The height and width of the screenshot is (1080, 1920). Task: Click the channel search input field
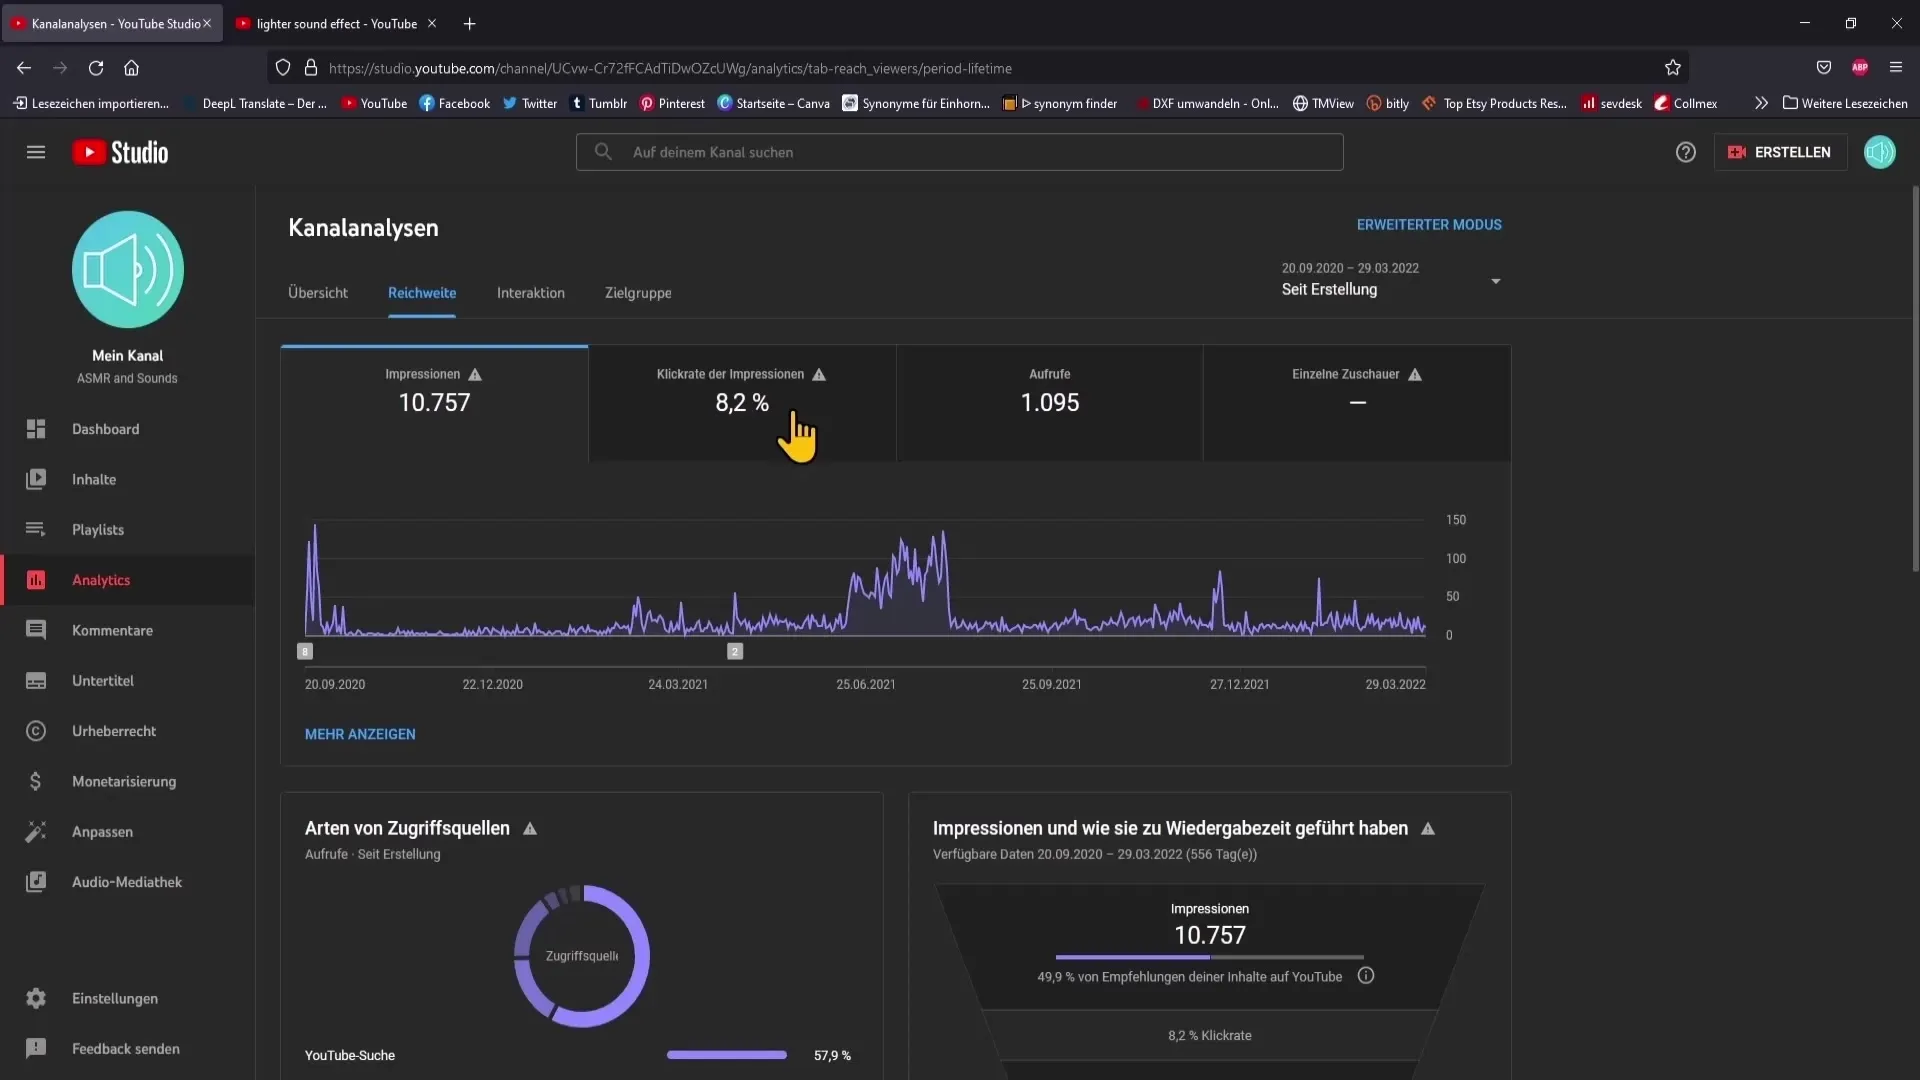pyautogui.click(x=959, y=150)
